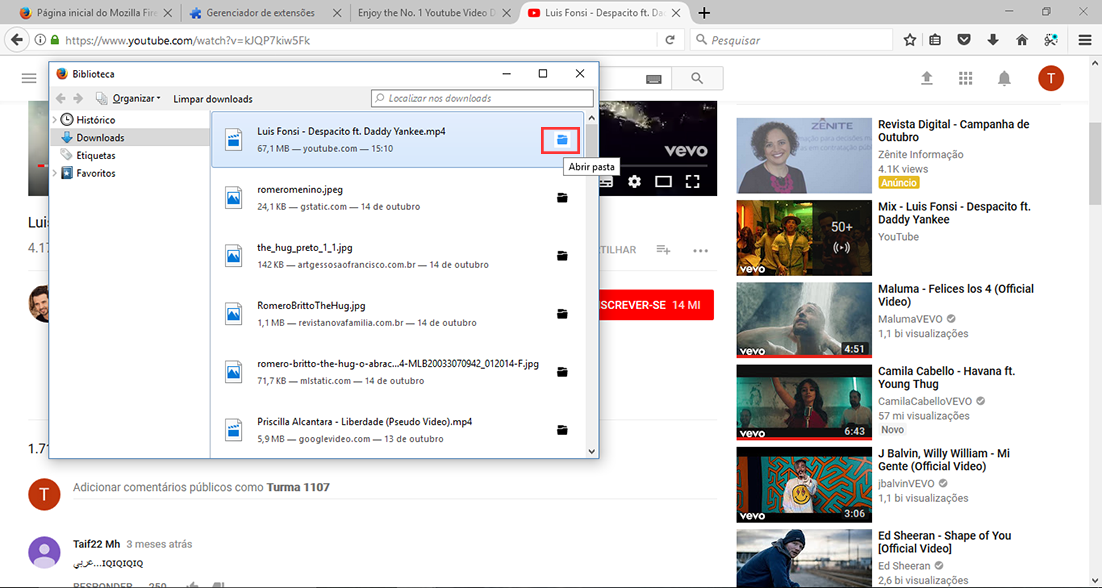Open YouTube on-screen keyboard icon
The image size is (1102, 588).
point(654,79)
